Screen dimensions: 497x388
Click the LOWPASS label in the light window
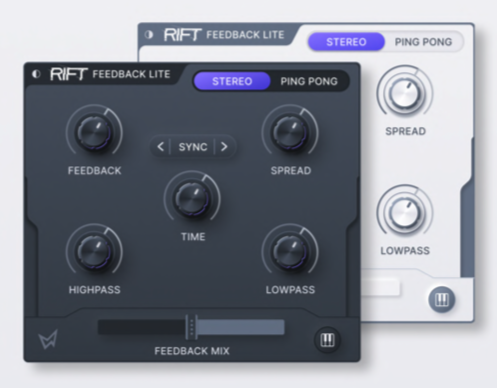pyautogui.click(x=405, y=251)
